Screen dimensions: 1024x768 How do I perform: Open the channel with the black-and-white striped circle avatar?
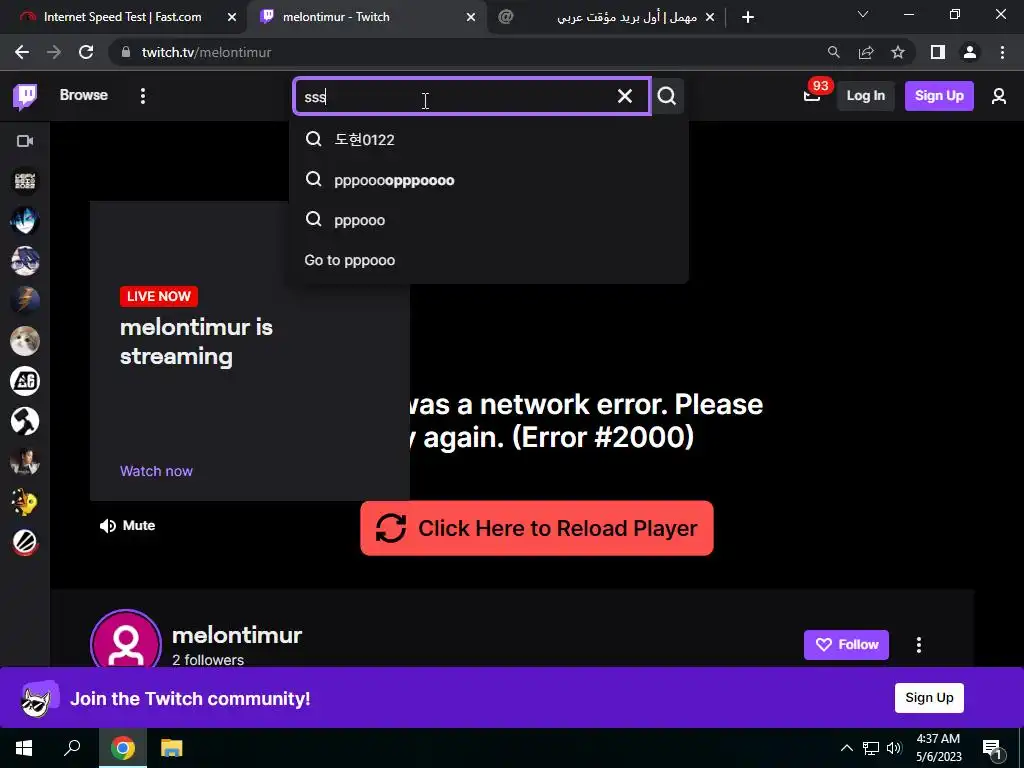pyautogui.click(x=25, y=542)
